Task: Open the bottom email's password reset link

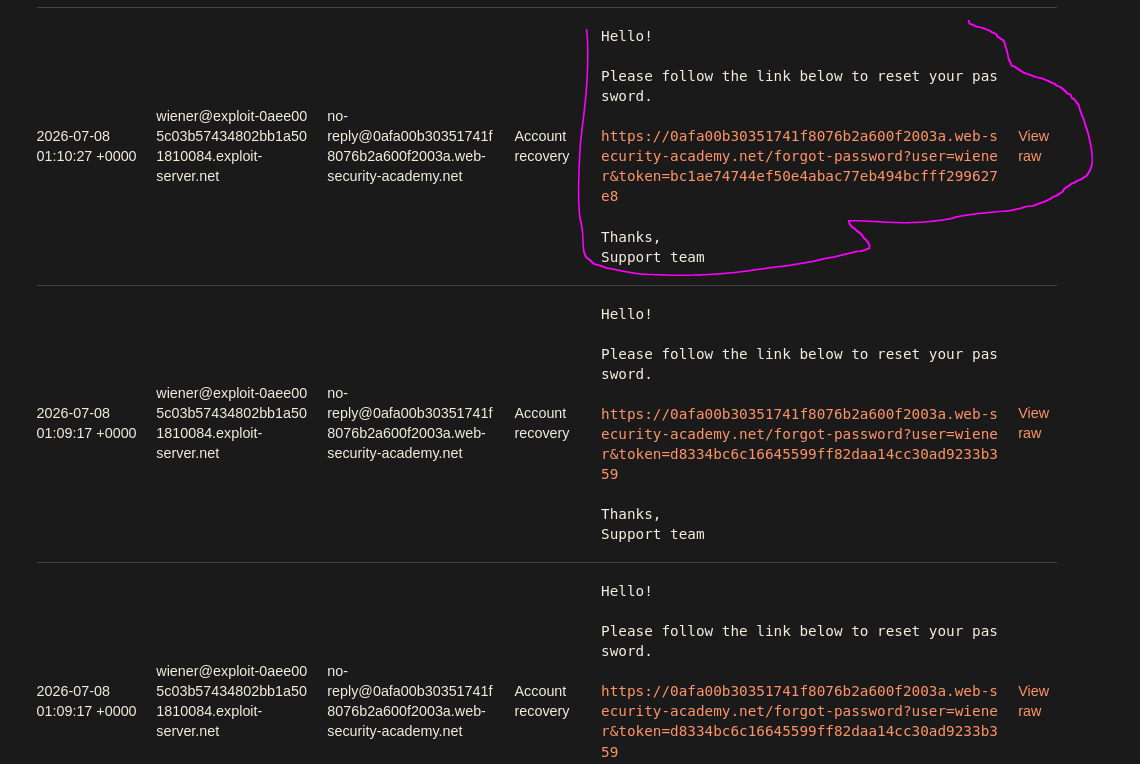Action: (799, 721)
